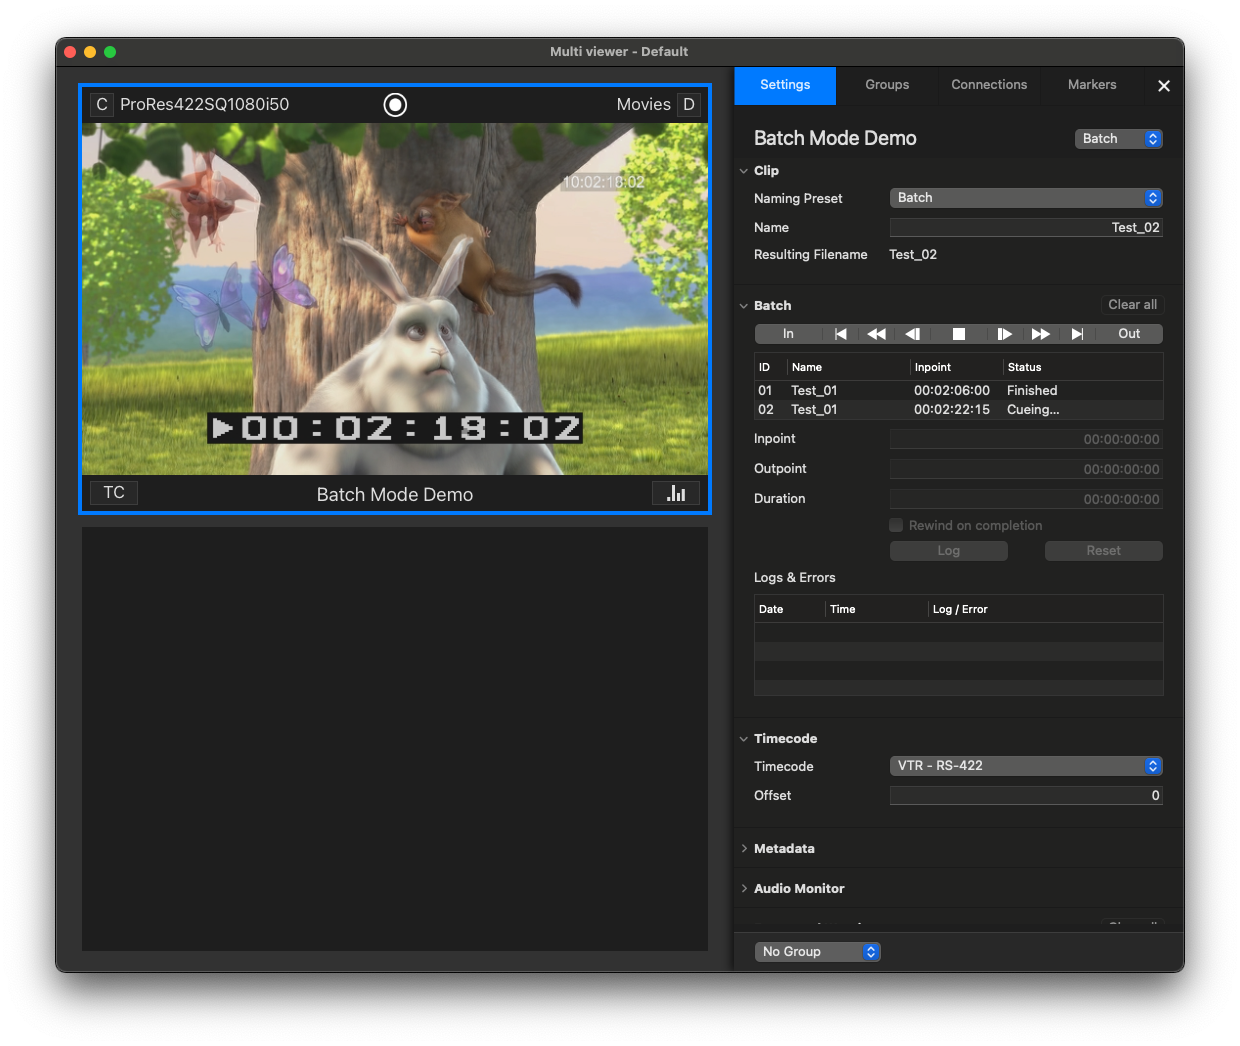Step one frame backward
The image size is (1240, 1046).
coord(912,334)
